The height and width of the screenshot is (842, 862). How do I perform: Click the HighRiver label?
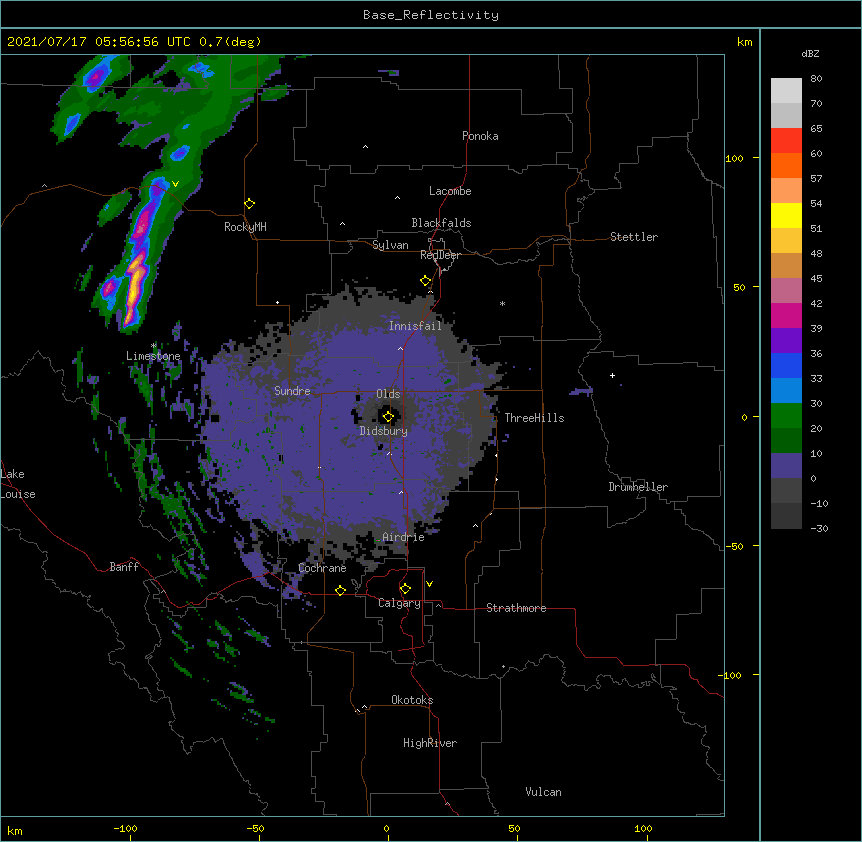(x=430, y=743)
